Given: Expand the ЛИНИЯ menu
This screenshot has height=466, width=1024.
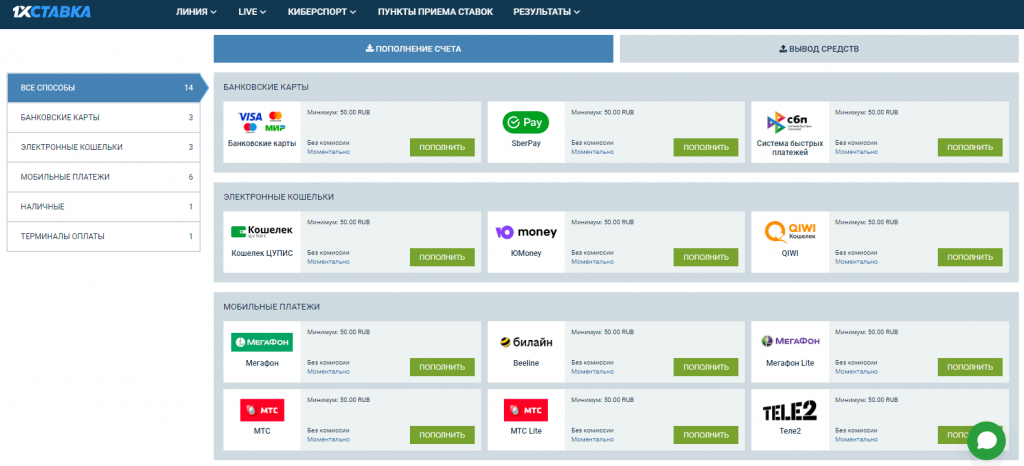Looking at the screenshot, I should tap(196, 12).
